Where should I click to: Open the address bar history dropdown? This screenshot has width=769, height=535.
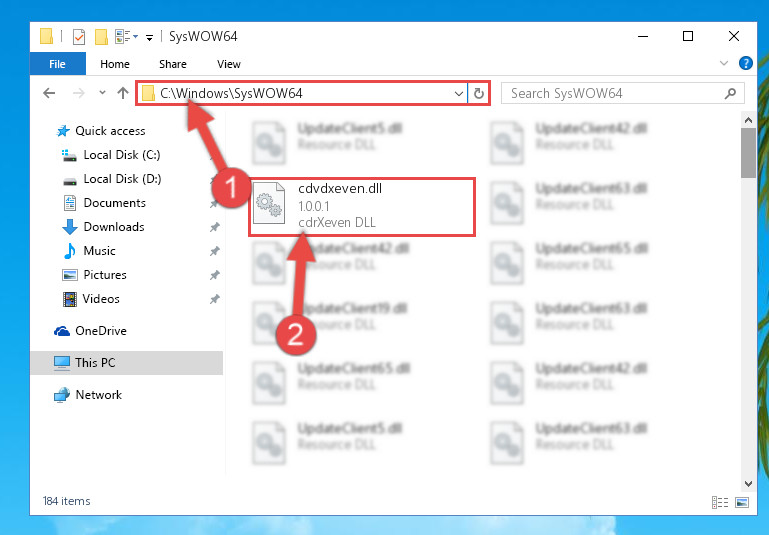point(459,93)
